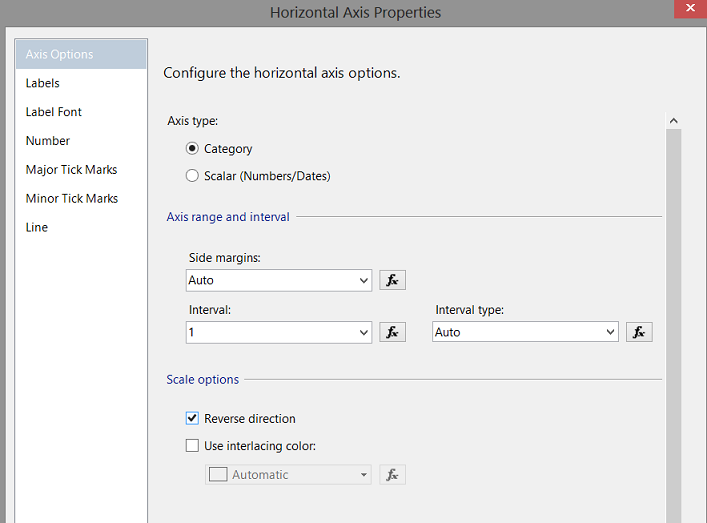Screen dimensions: 707x523
Task: Go to the Number page
Action: point(48,141)
